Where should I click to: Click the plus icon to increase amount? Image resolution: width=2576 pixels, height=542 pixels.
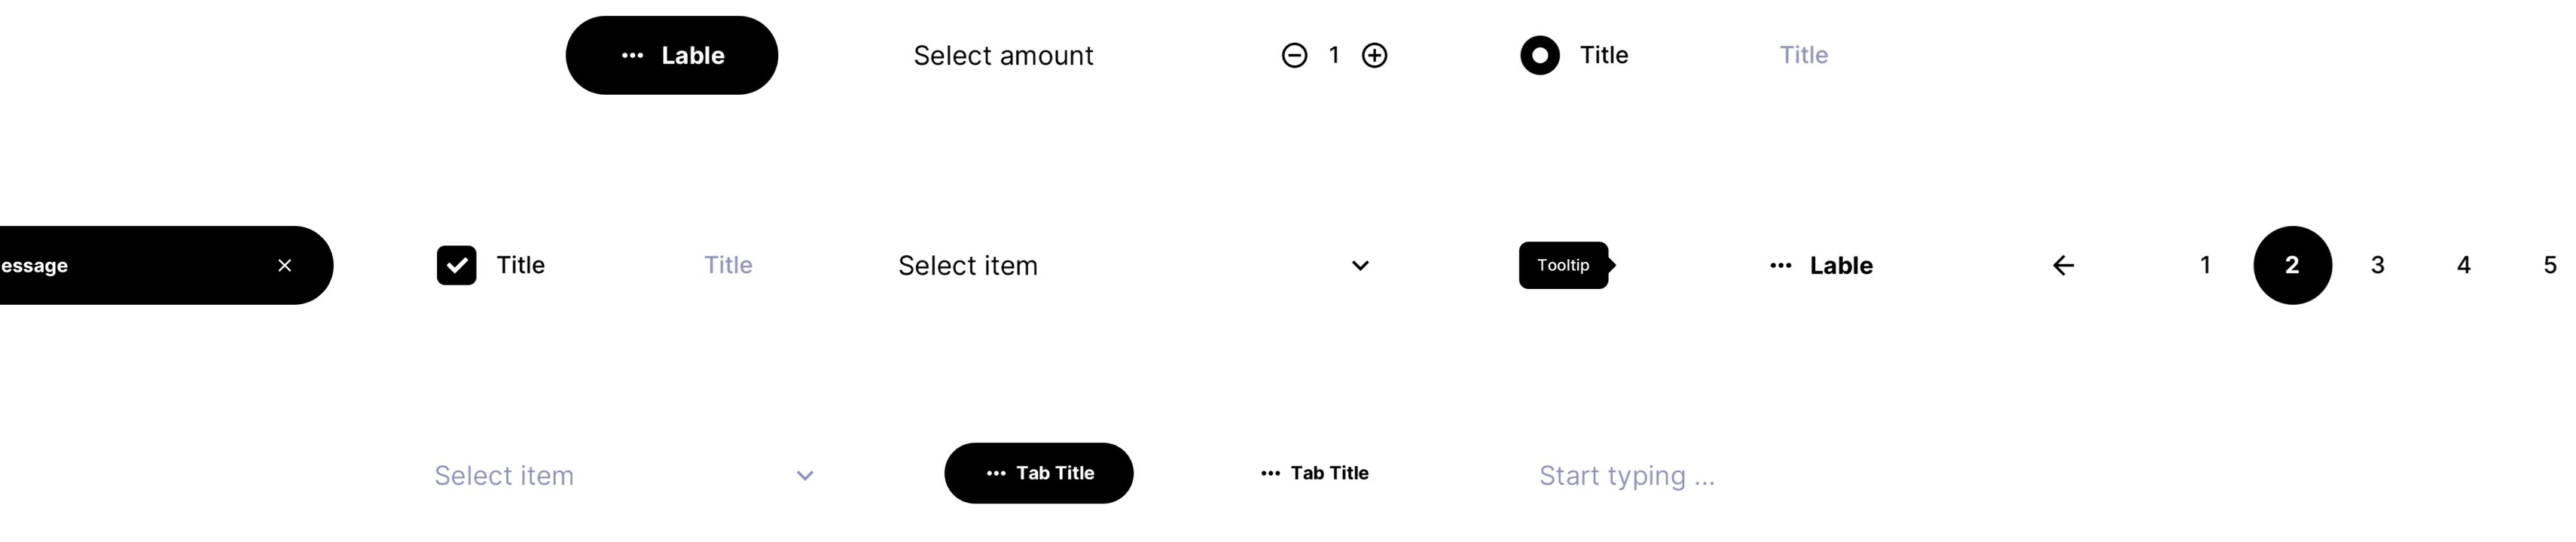click(x=1375, y=55)
